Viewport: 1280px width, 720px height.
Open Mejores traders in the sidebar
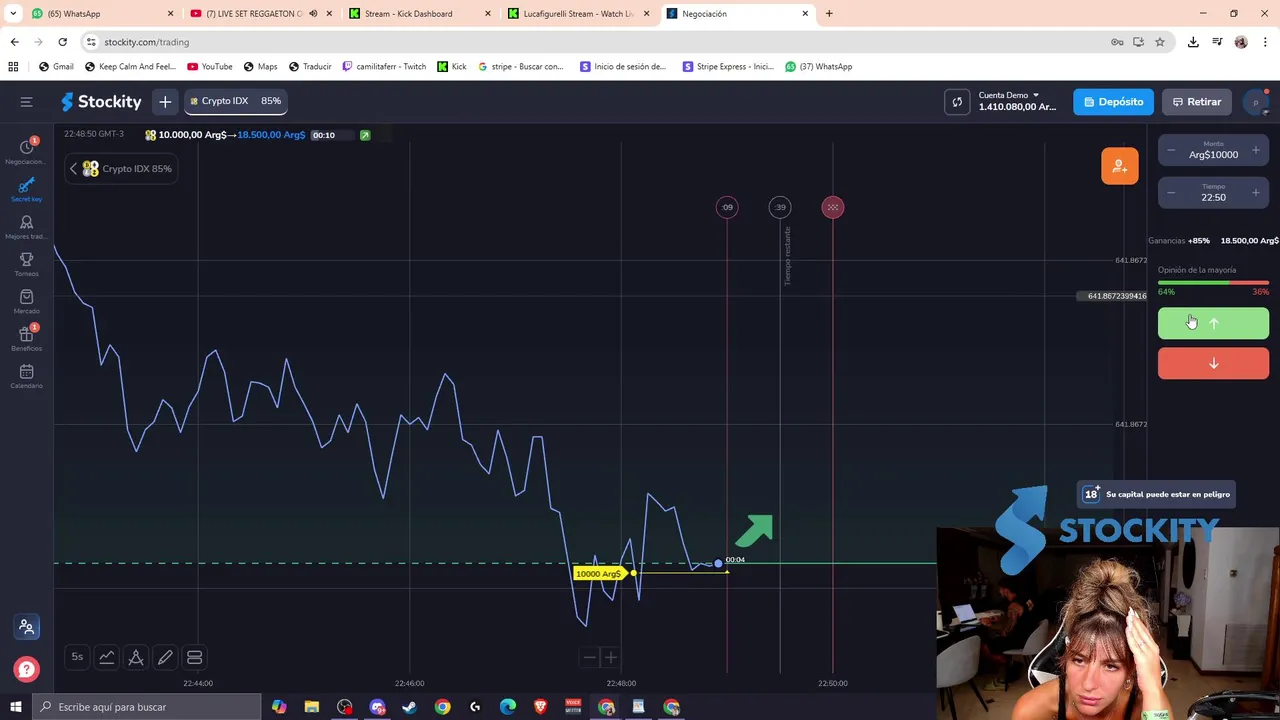point(26,227)
